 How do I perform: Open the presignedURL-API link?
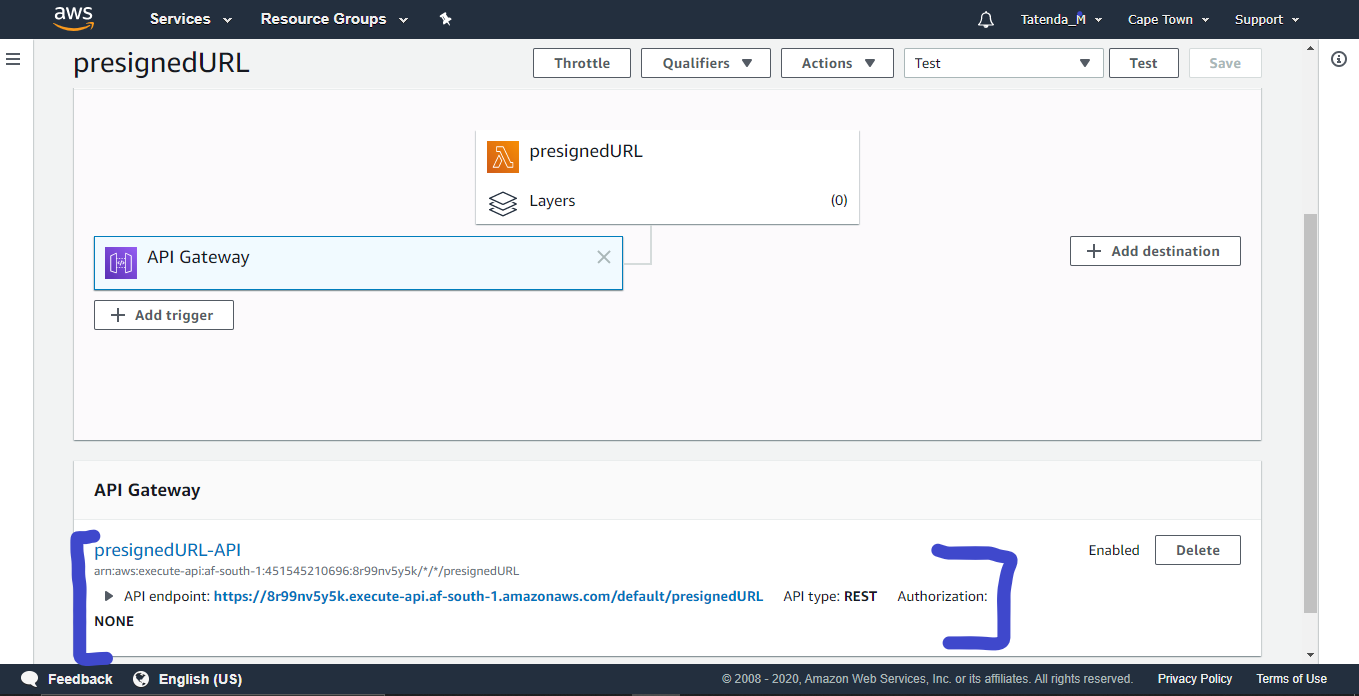166,549
